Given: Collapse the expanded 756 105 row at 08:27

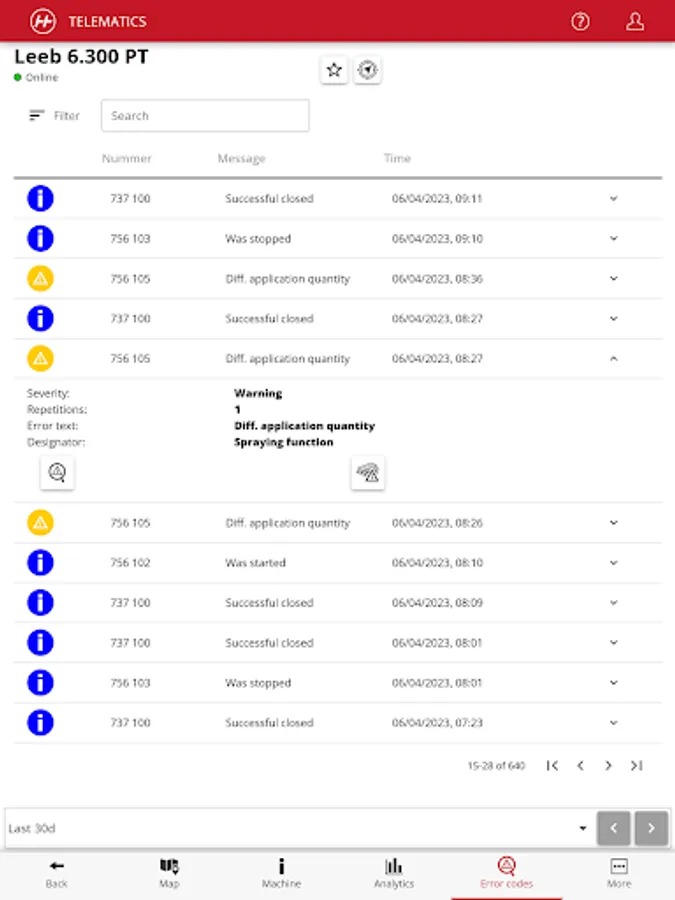Looking at the screenshot, I should coord(614,359).
